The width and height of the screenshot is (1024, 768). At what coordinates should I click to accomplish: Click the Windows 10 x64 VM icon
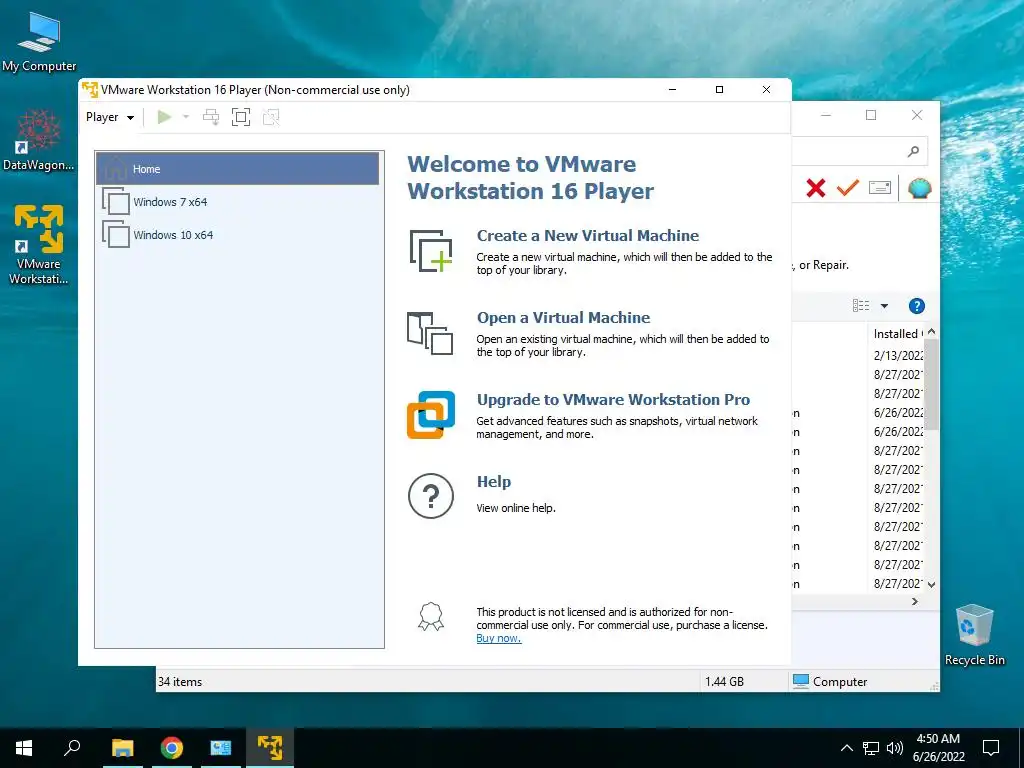116,234
